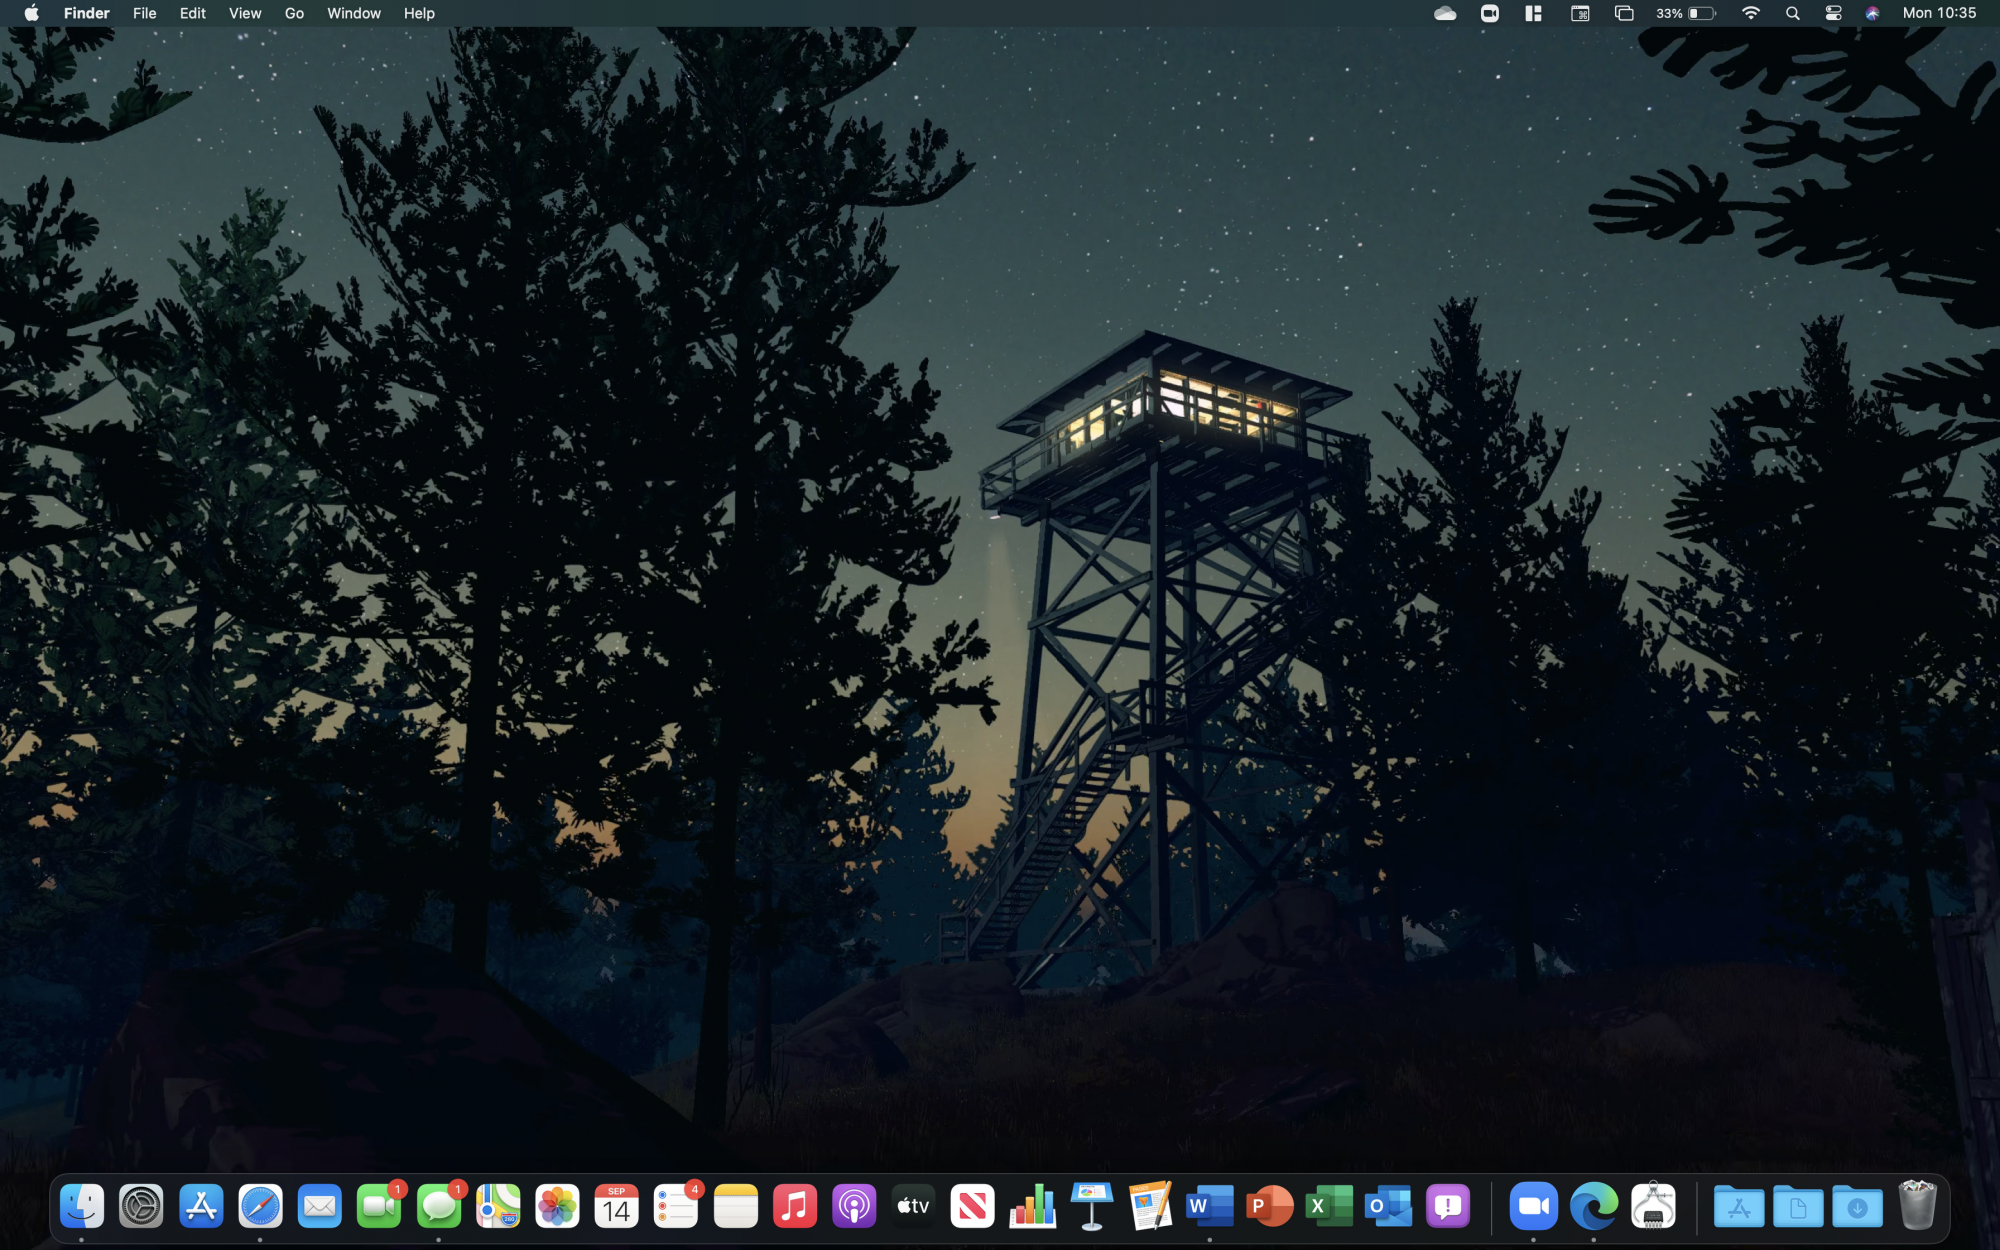The width and height of the screenshot is (2000, 1250).
Task: Expand the Downloads folder stack in Dock
Action: point(1857,1206)
